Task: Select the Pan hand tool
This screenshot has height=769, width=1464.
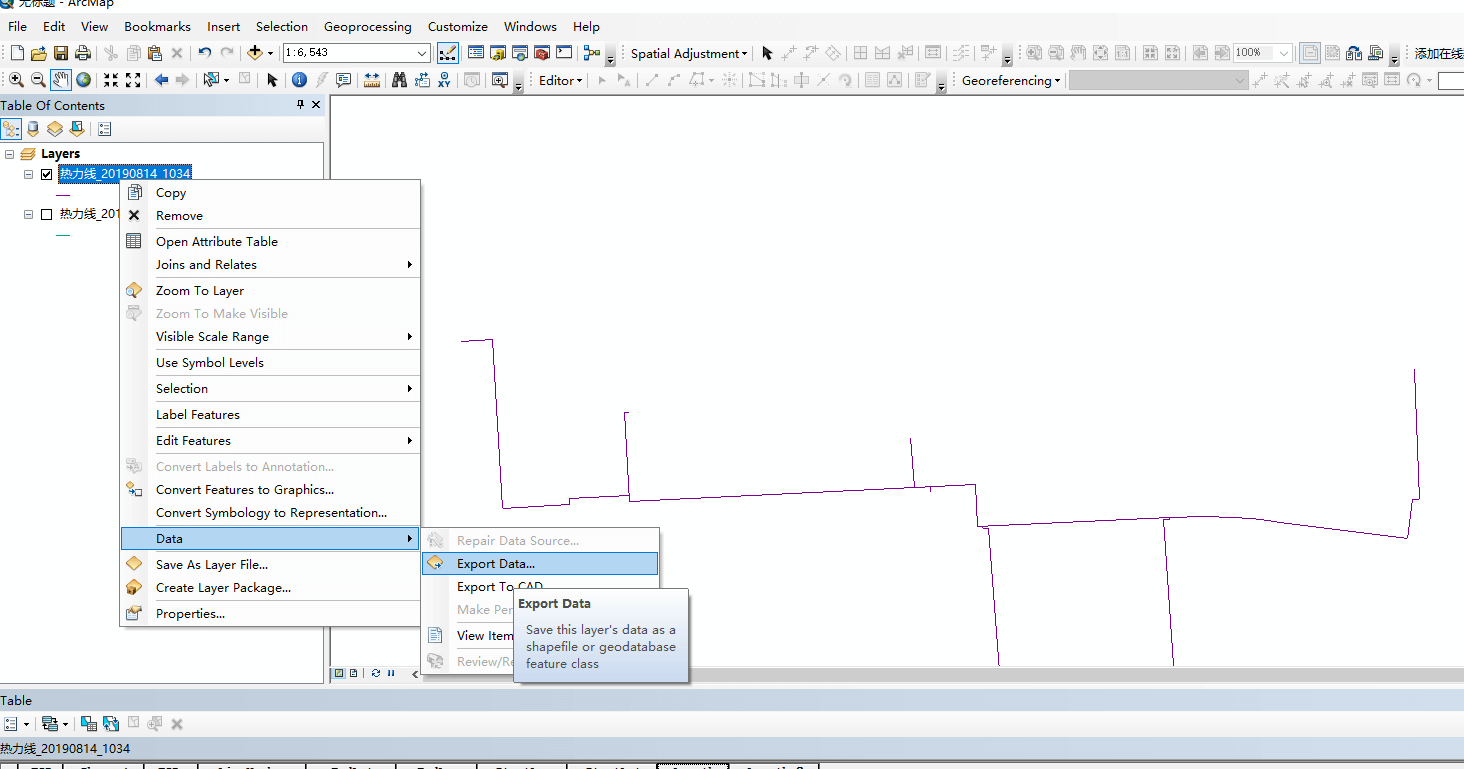Action: pyautogui.click(x=61, y=80)
